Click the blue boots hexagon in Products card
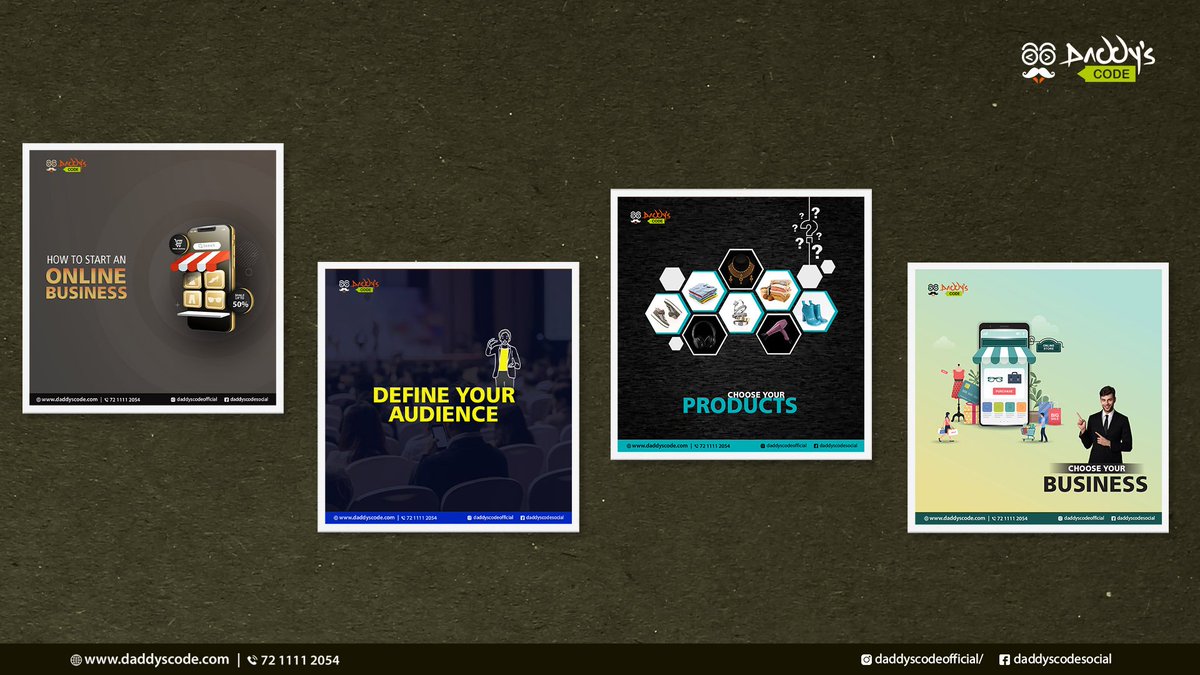The width and height of the screenshot is (1200, 675). click(x=816, y=311)
